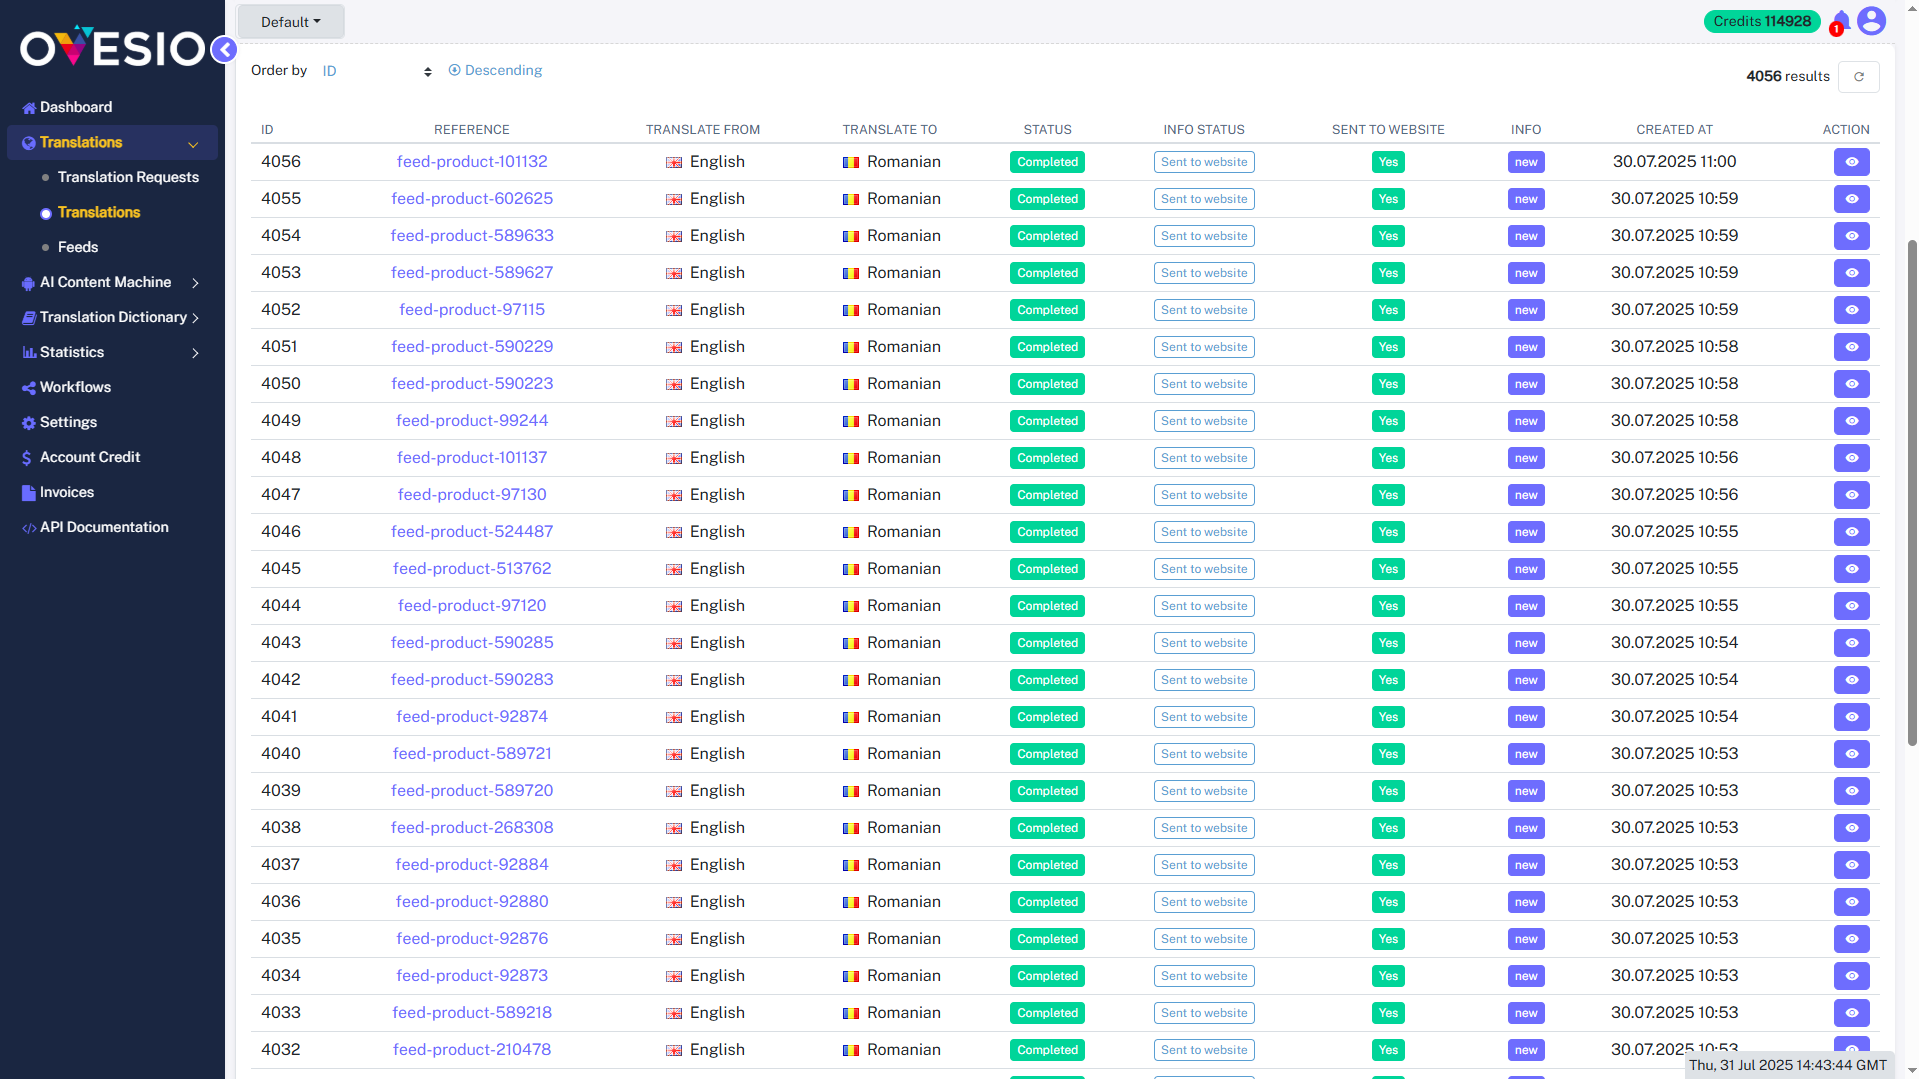Open API Documentation
This screenshot has width=1919, height=1079.
coord(103,527)
